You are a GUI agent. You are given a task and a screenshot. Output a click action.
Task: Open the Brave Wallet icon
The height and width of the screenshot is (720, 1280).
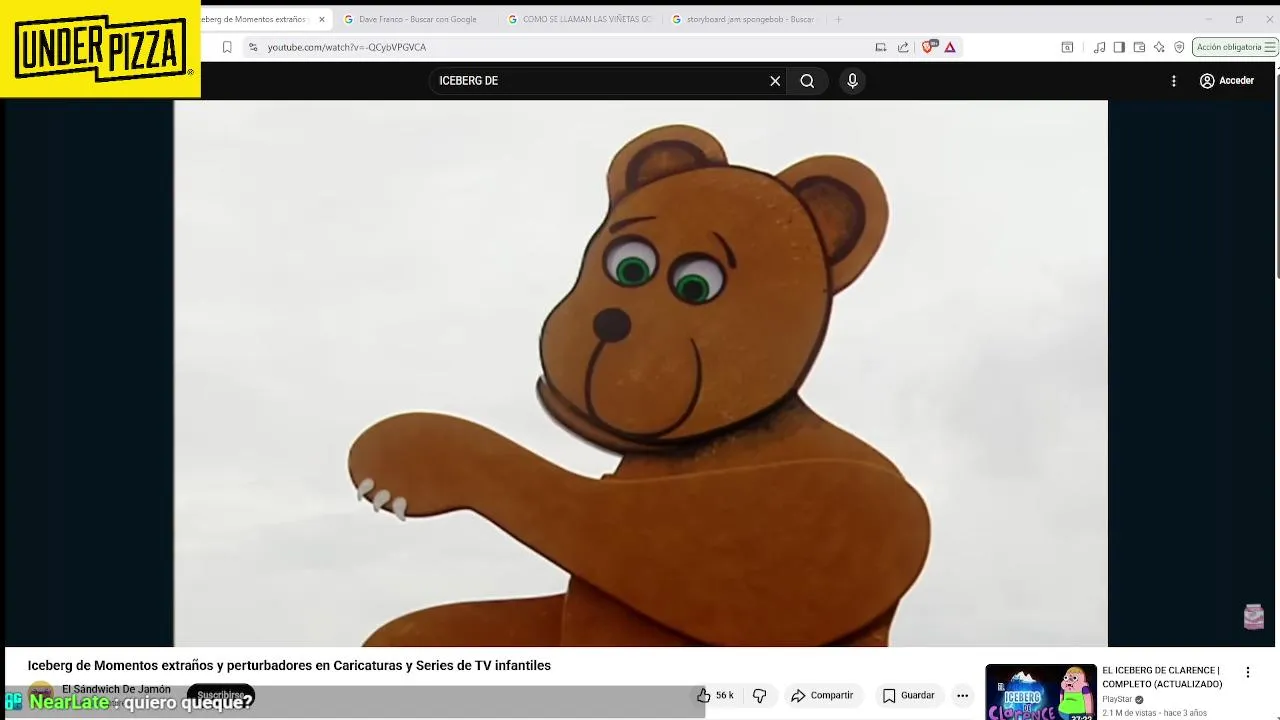(x=1139, y=47)
